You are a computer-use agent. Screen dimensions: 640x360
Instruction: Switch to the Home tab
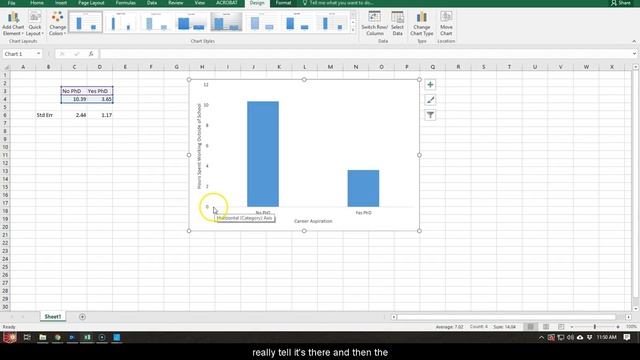click(37, 3)
